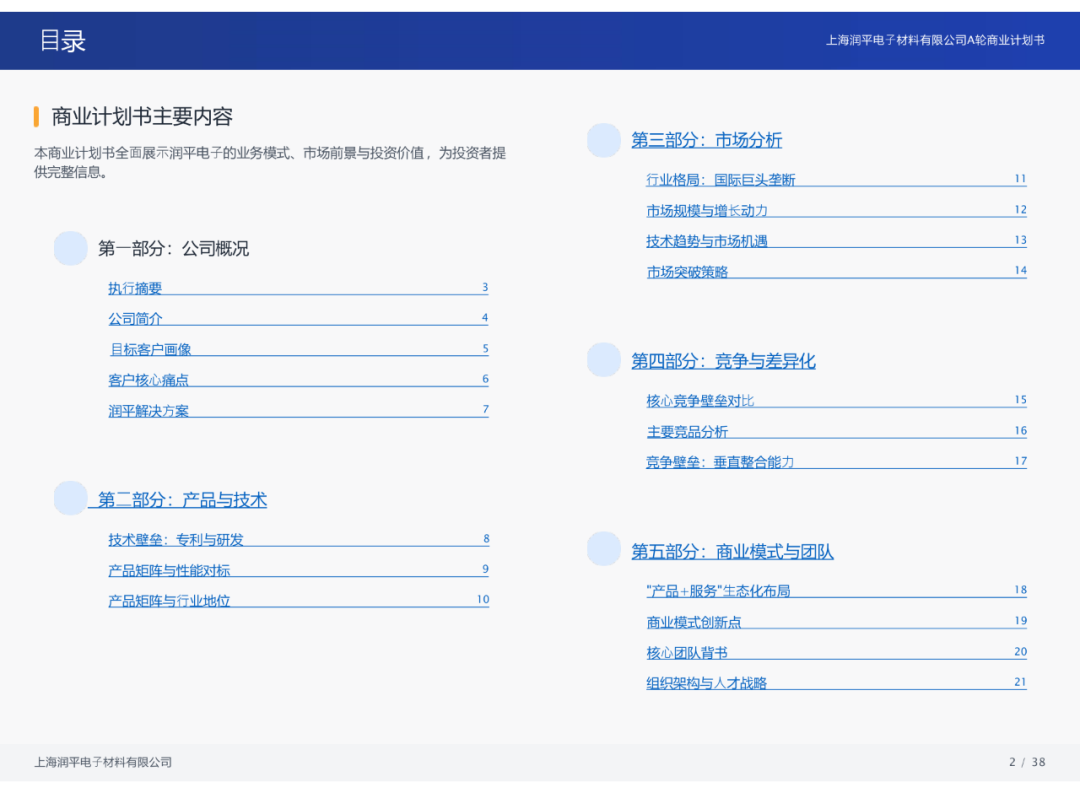
Task: Open the 商业模式创新点 entry
Action: [690, 621]
